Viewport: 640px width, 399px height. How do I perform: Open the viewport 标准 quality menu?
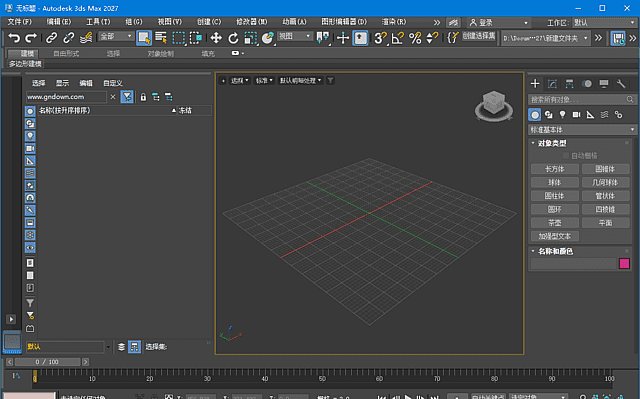[264, 80]
